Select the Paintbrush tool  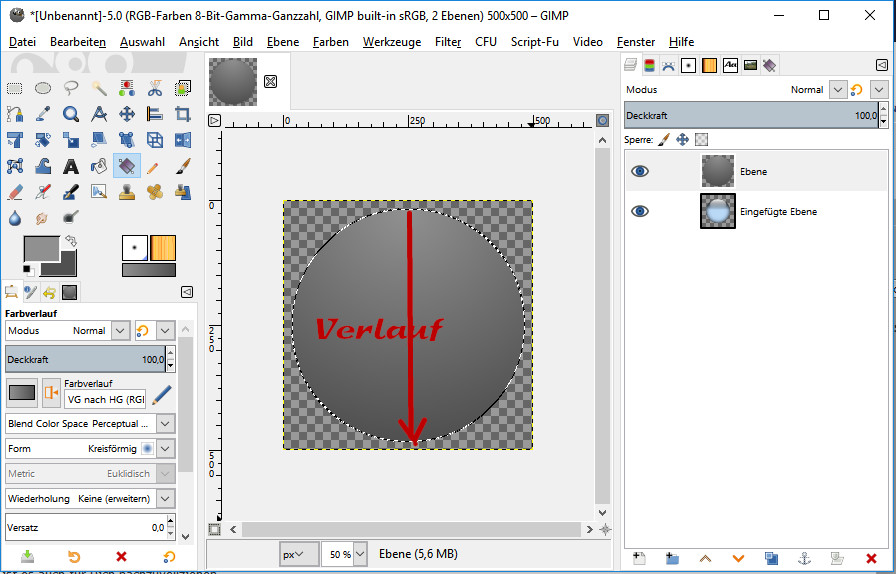183,166
